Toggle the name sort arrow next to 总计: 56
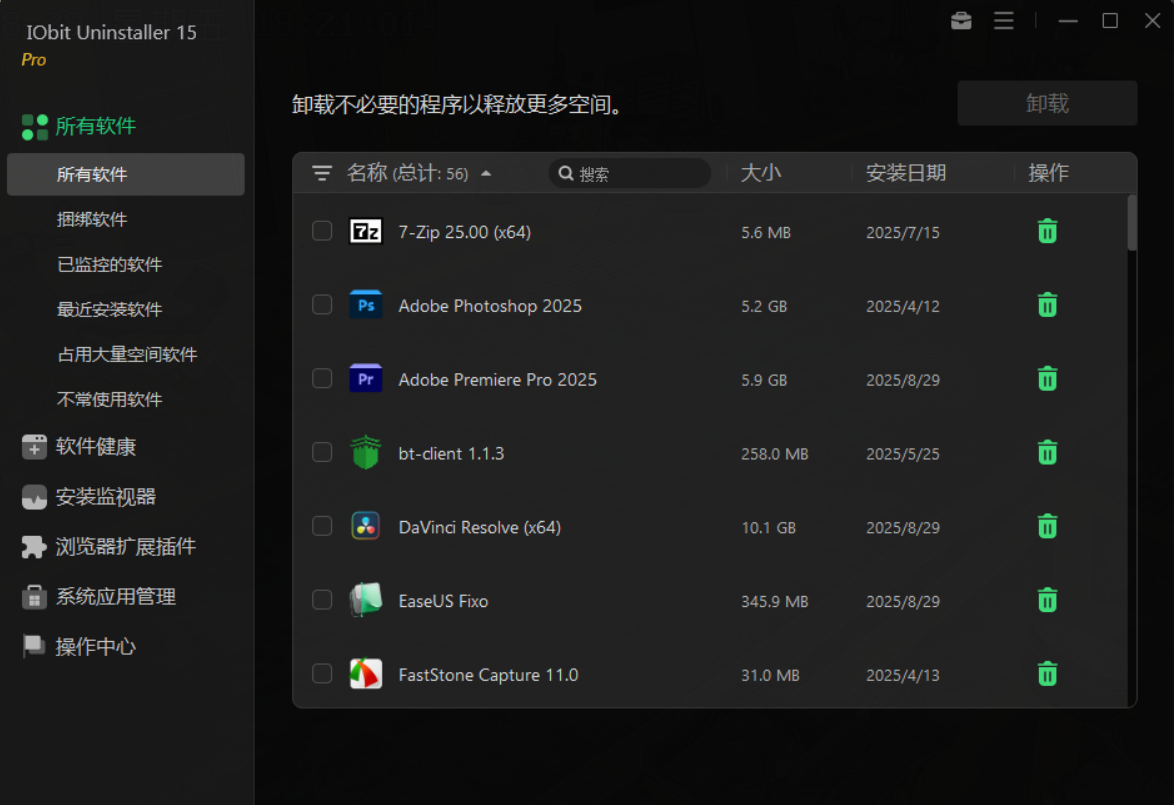Image resolution: width=1174 pixels, height=805 pixels. (x=486, y=174)
